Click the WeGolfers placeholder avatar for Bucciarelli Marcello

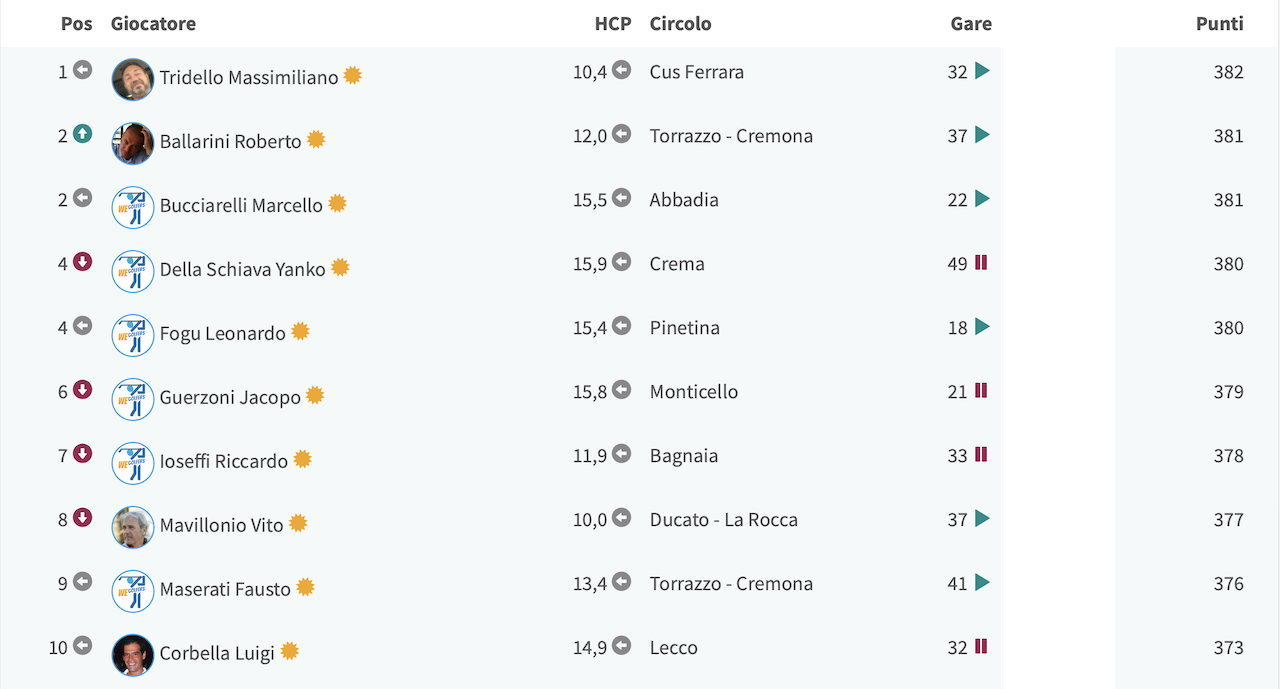click(x=133, y=207)
